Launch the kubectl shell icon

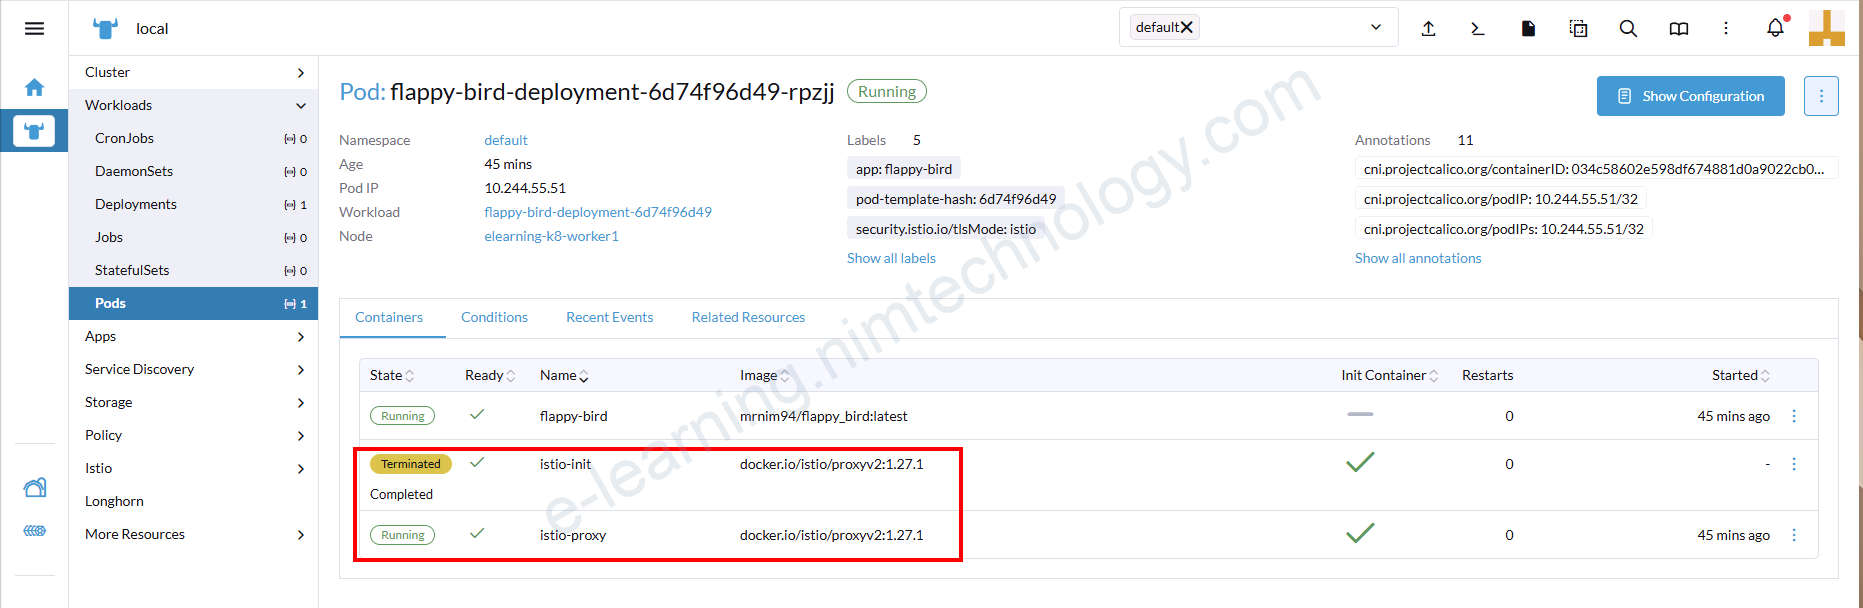tap(1477, 28)
